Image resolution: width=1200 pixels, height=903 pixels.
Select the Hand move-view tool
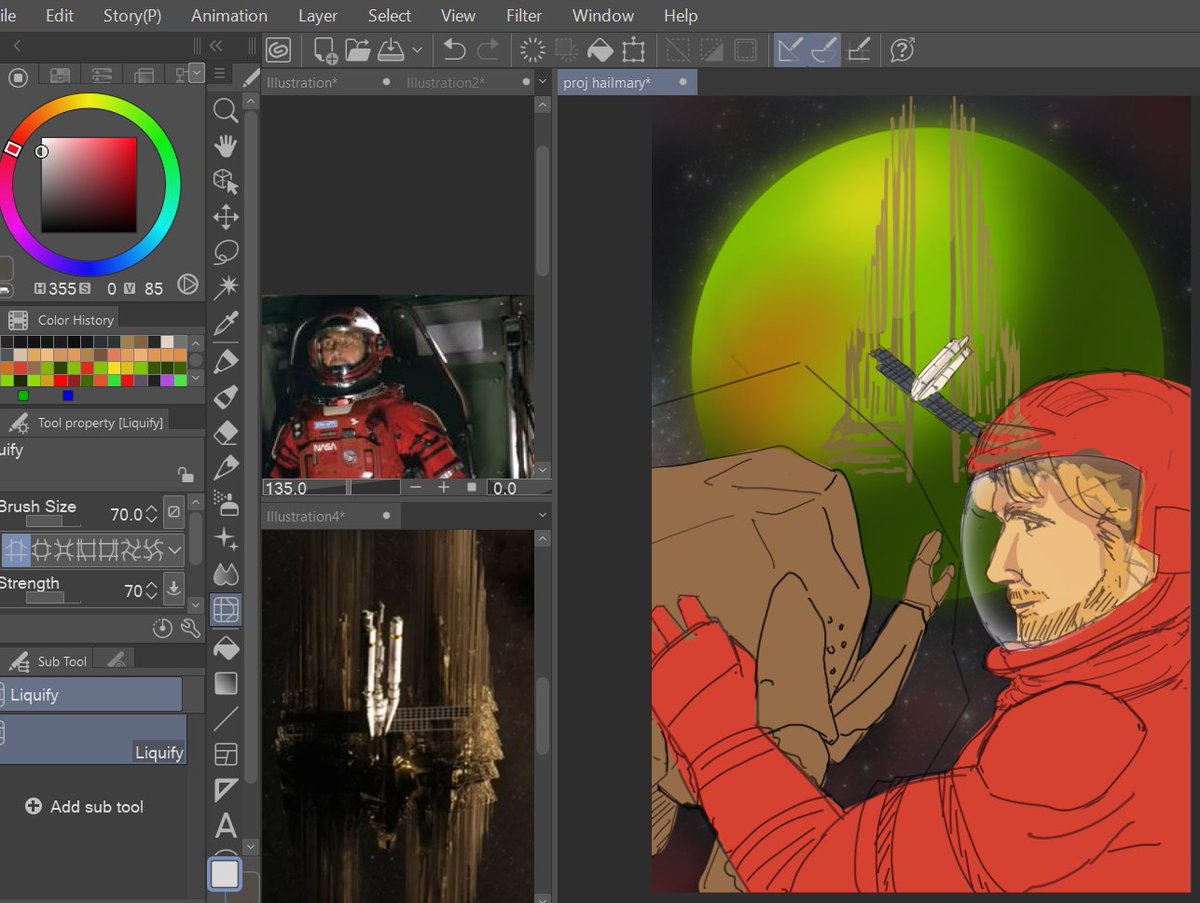point(226,146)
